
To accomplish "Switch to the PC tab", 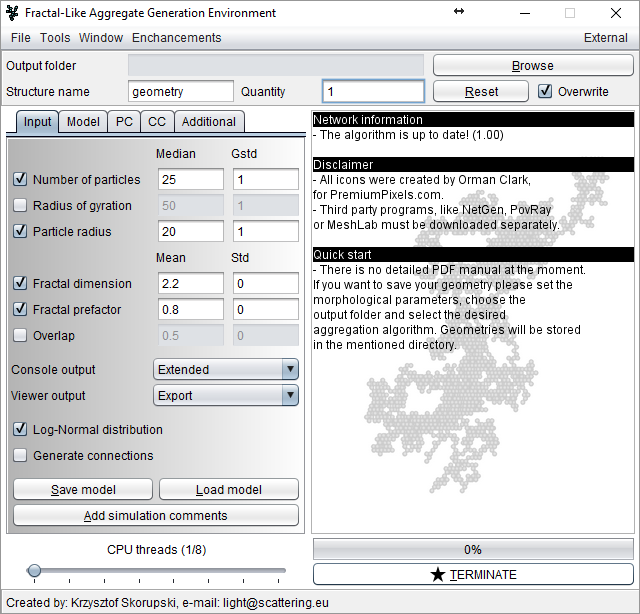I will [124, 122].
